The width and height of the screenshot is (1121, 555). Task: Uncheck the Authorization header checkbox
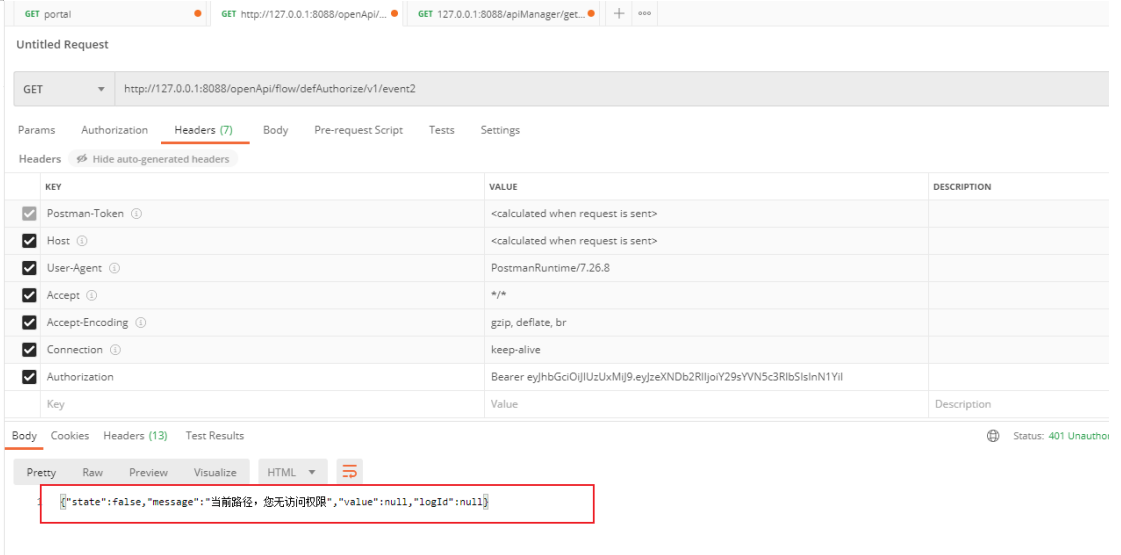(29, 377)
